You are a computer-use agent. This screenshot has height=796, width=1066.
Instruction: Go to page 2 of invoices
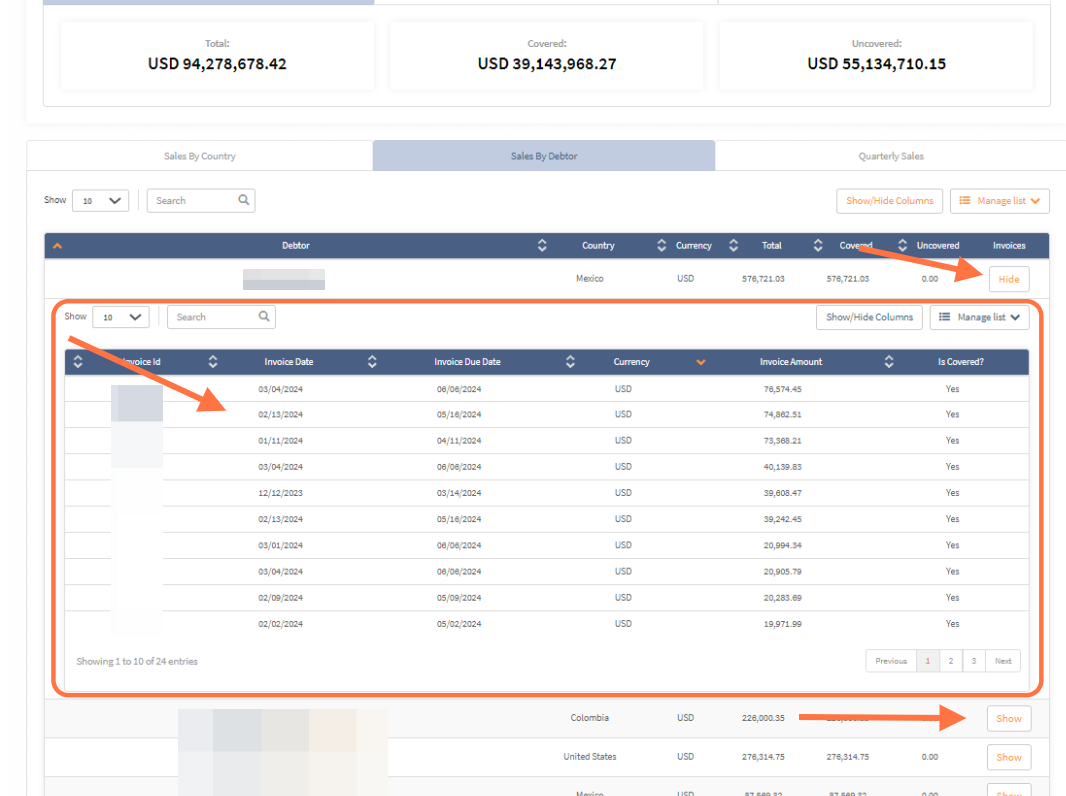(951, 661)
